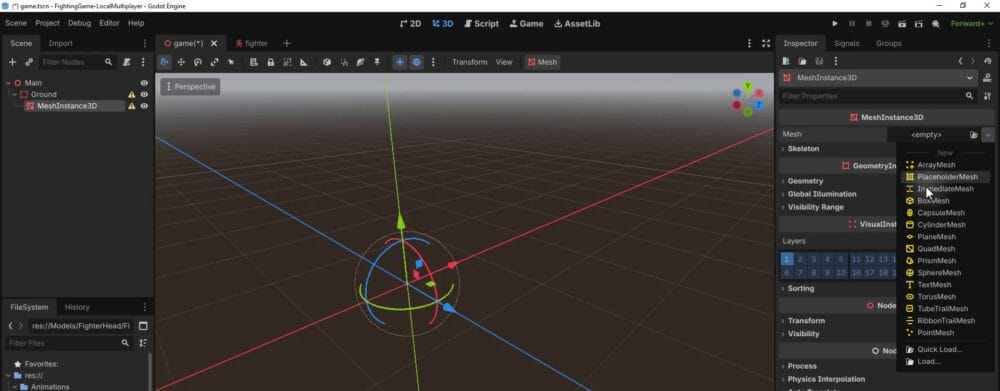
Task: Open the fighter scene tab
Action: pos(251,43)
